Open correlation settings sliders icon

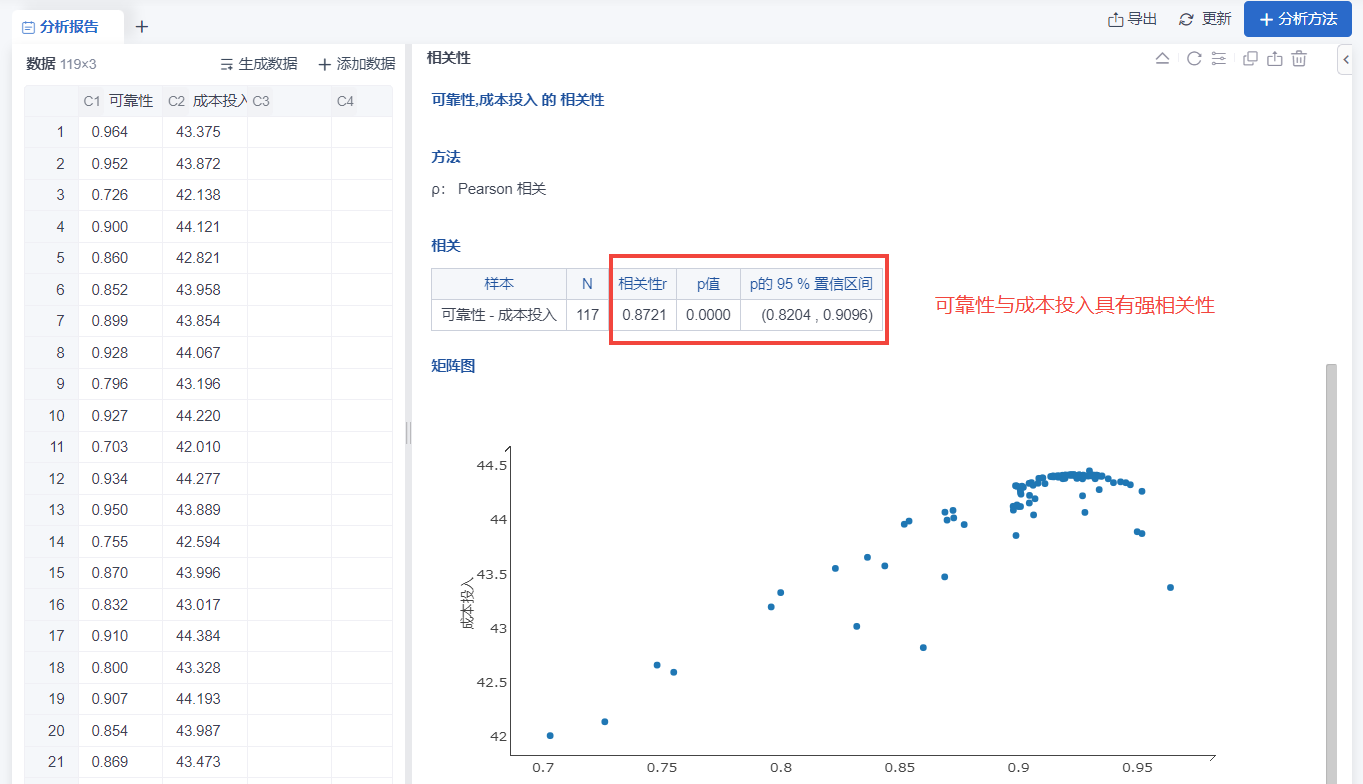click(1218, 59)
